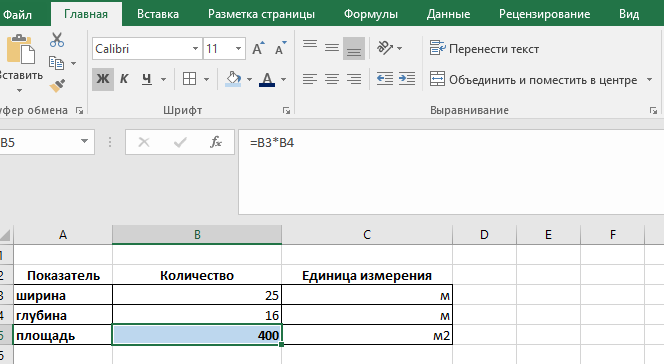
Task: Click the increase indent icon
Action: pyautogui.click(x=407, y=79)
